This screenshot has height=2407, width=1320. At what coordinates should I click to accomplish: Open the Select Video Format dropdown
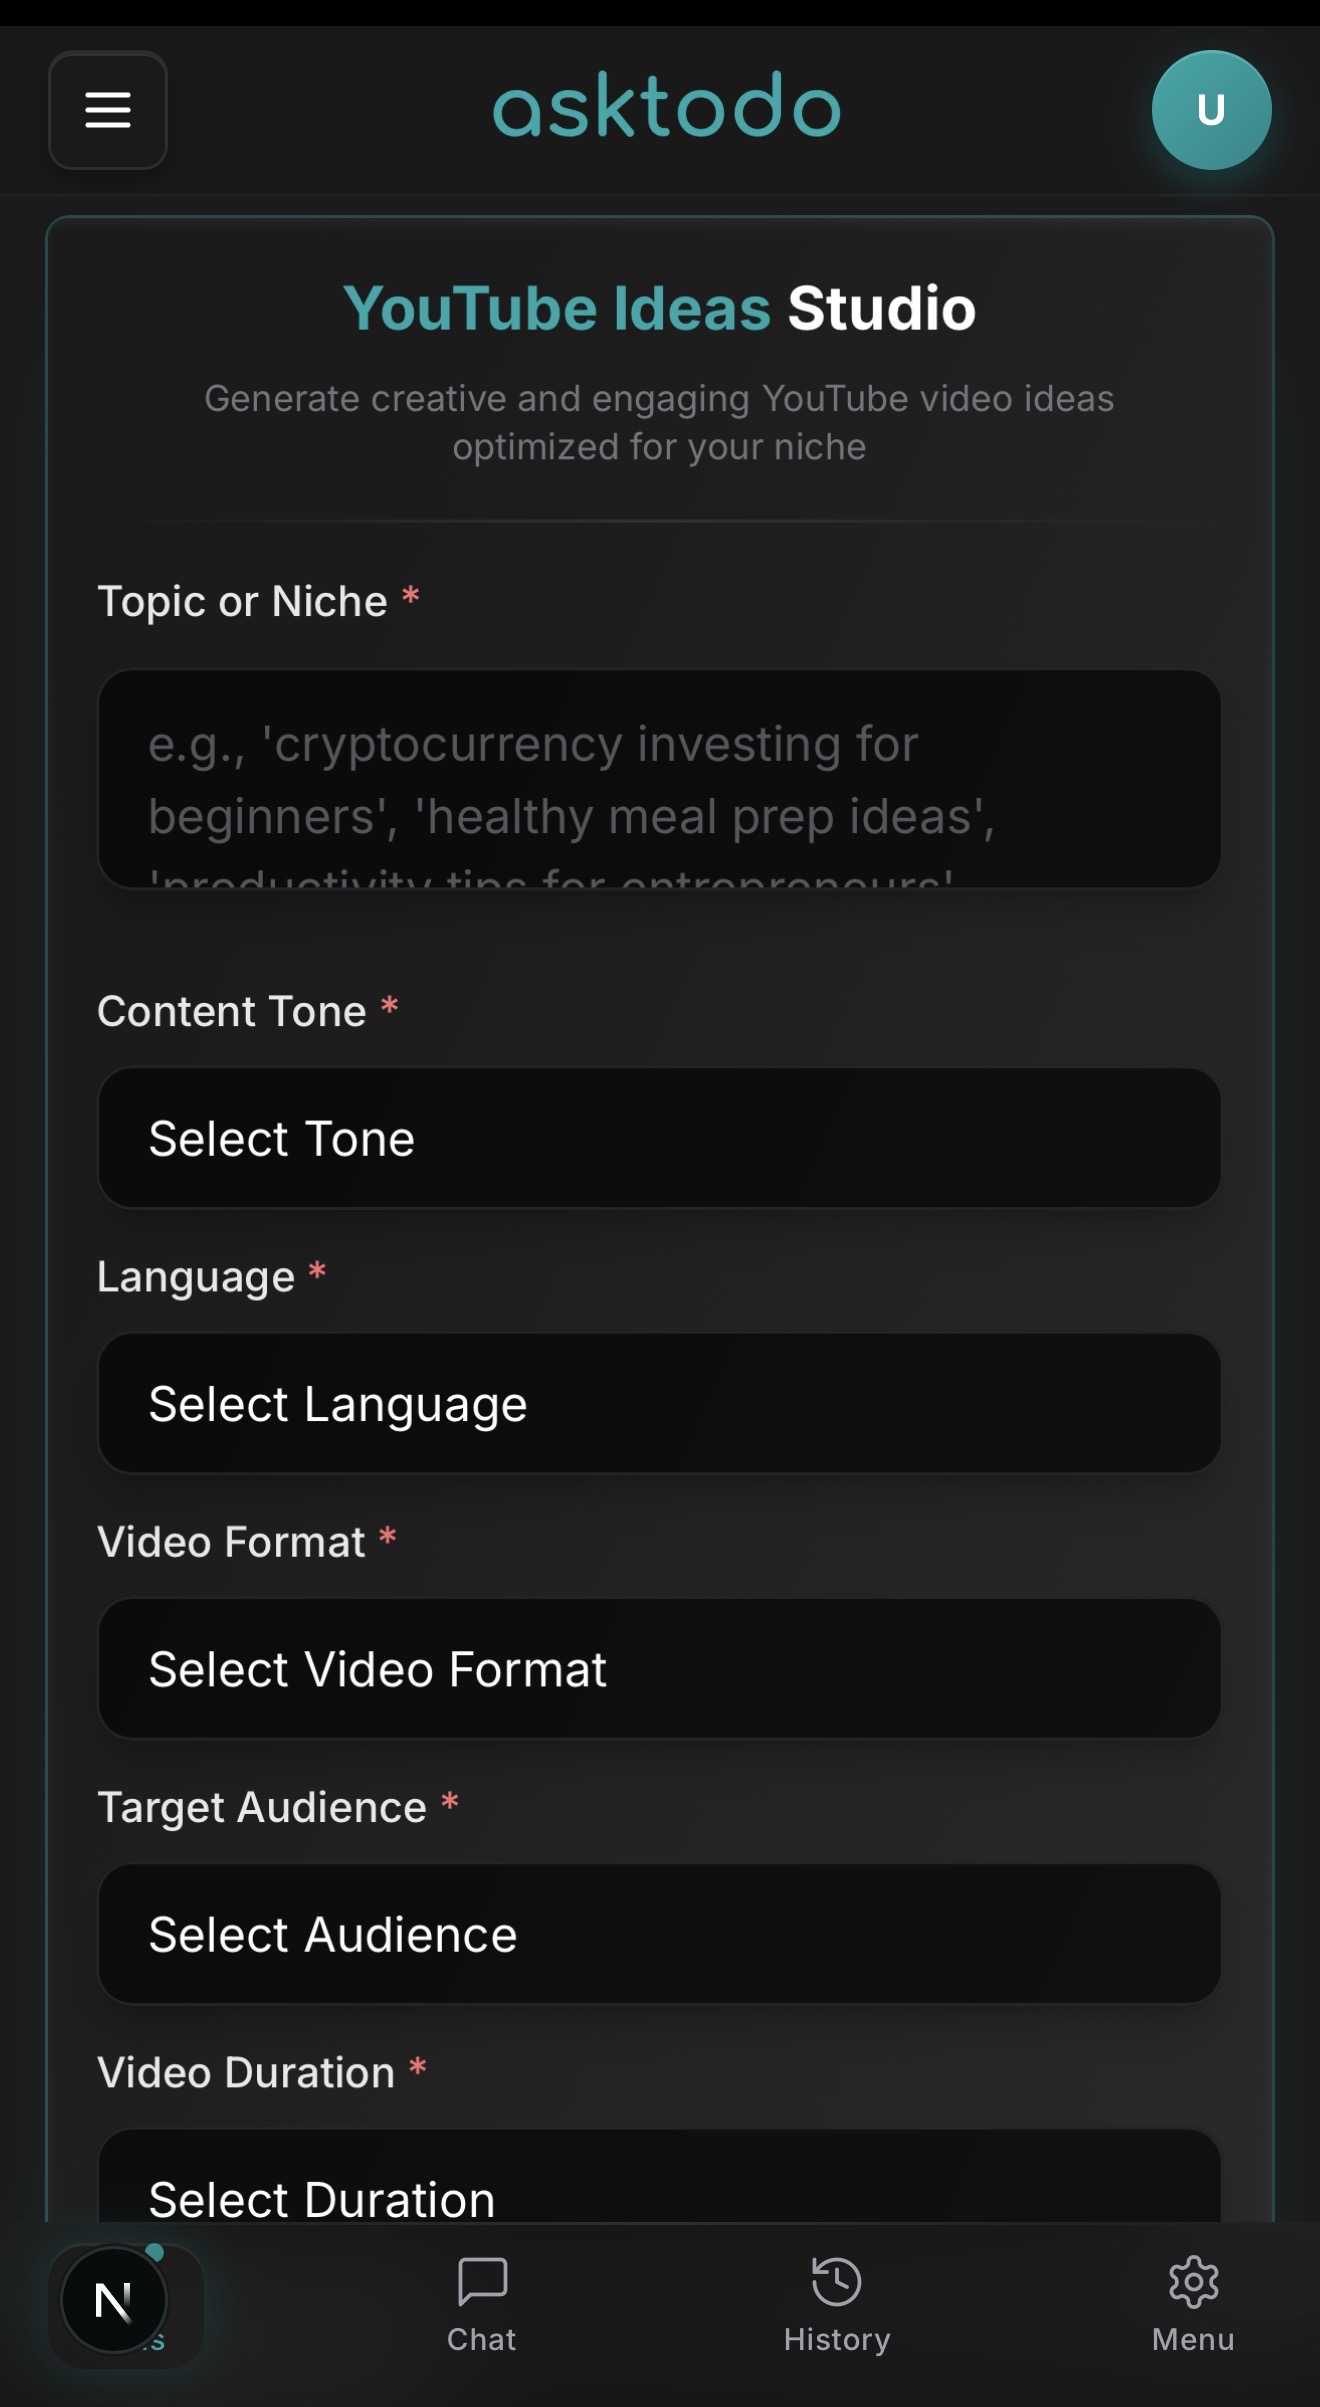659,1669
